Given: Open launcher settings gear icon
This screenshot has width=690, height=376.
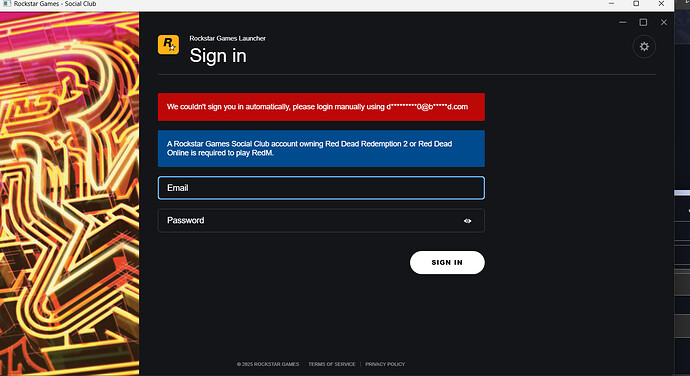Looking at the screenshot, I should click(x=644, y=47).
